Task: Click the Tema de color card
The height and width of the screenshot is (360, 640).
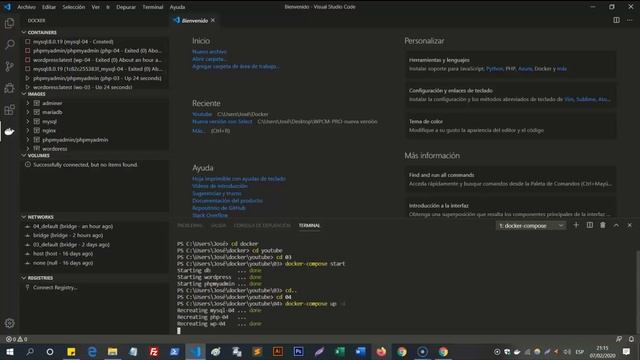Action: [x=510, y=126]
